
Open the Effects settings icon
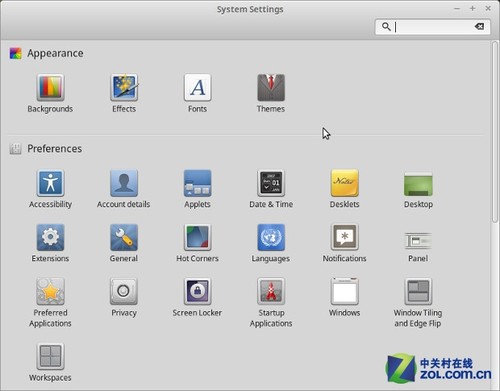click(x=124, y=88)
